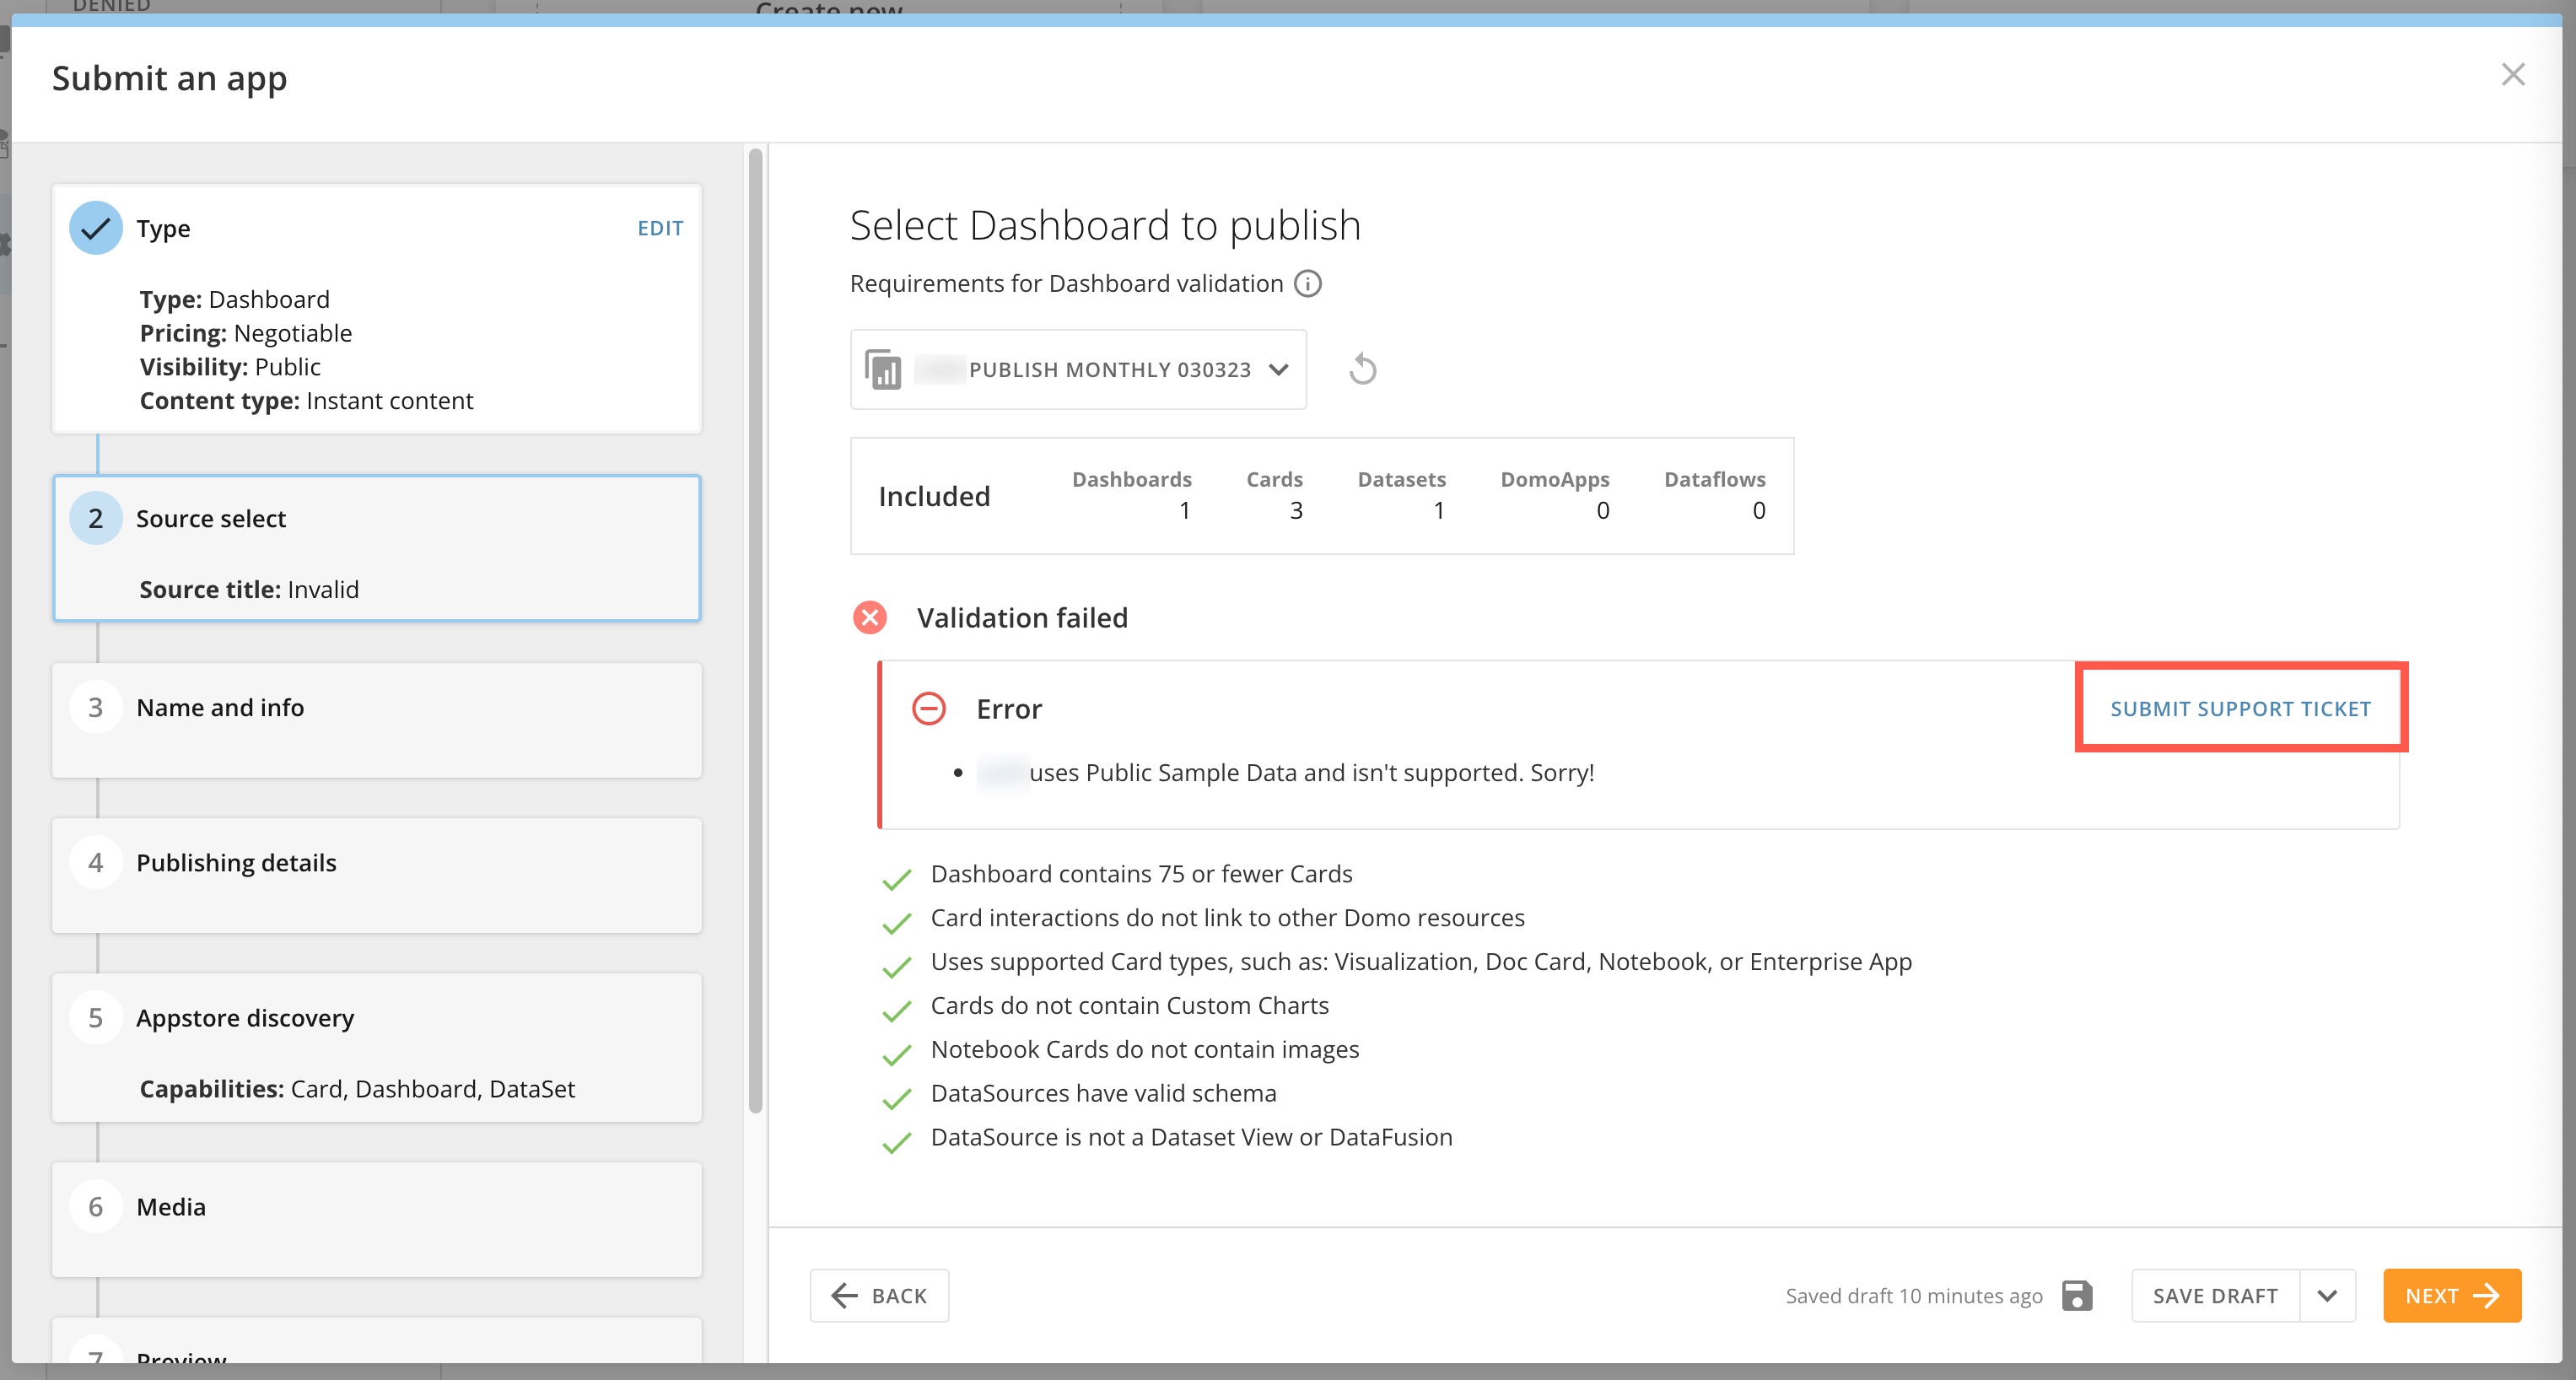The height and width of the screenshot is (1380, 2576).
Task: Click the info icon beside Dashboard validation requirements
Action: click(x=1307, y=284)
